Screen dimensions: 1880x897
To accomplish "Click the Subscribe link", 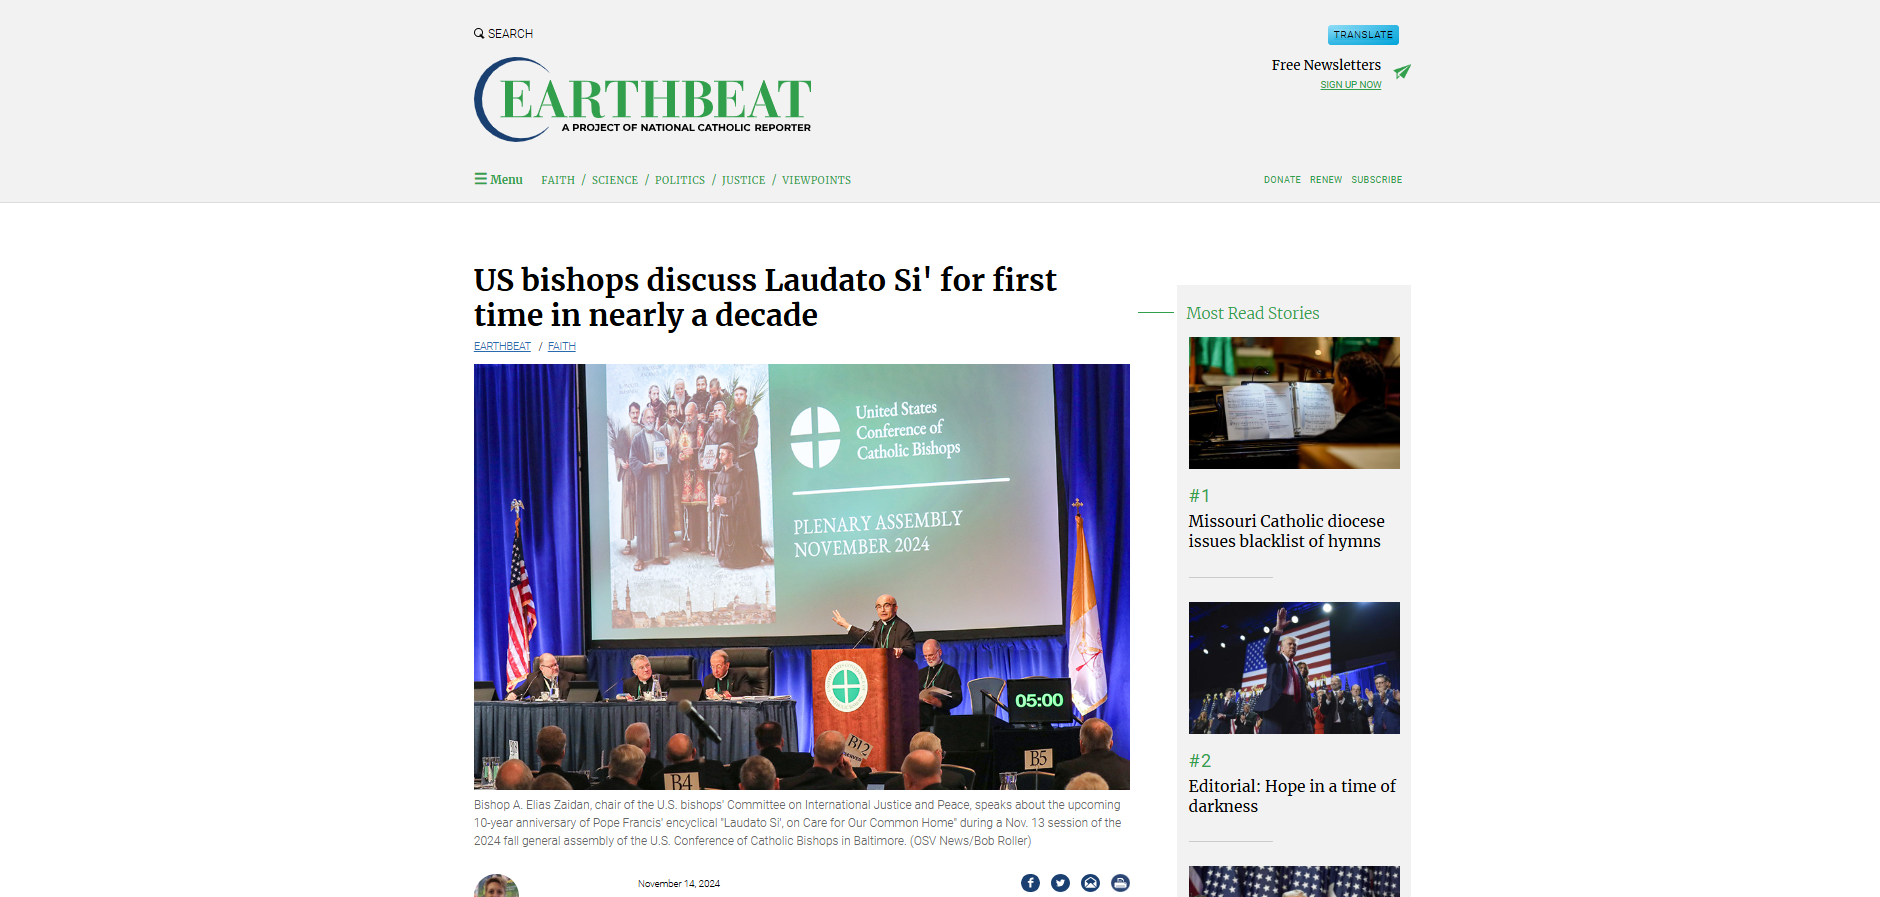I will click(x=1376, y=180).
